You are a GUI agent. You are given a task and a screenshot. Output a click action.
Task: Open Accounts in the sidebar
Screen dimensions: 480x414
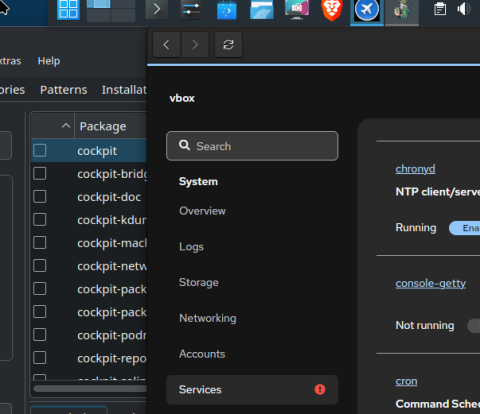[x=202, y=354]
